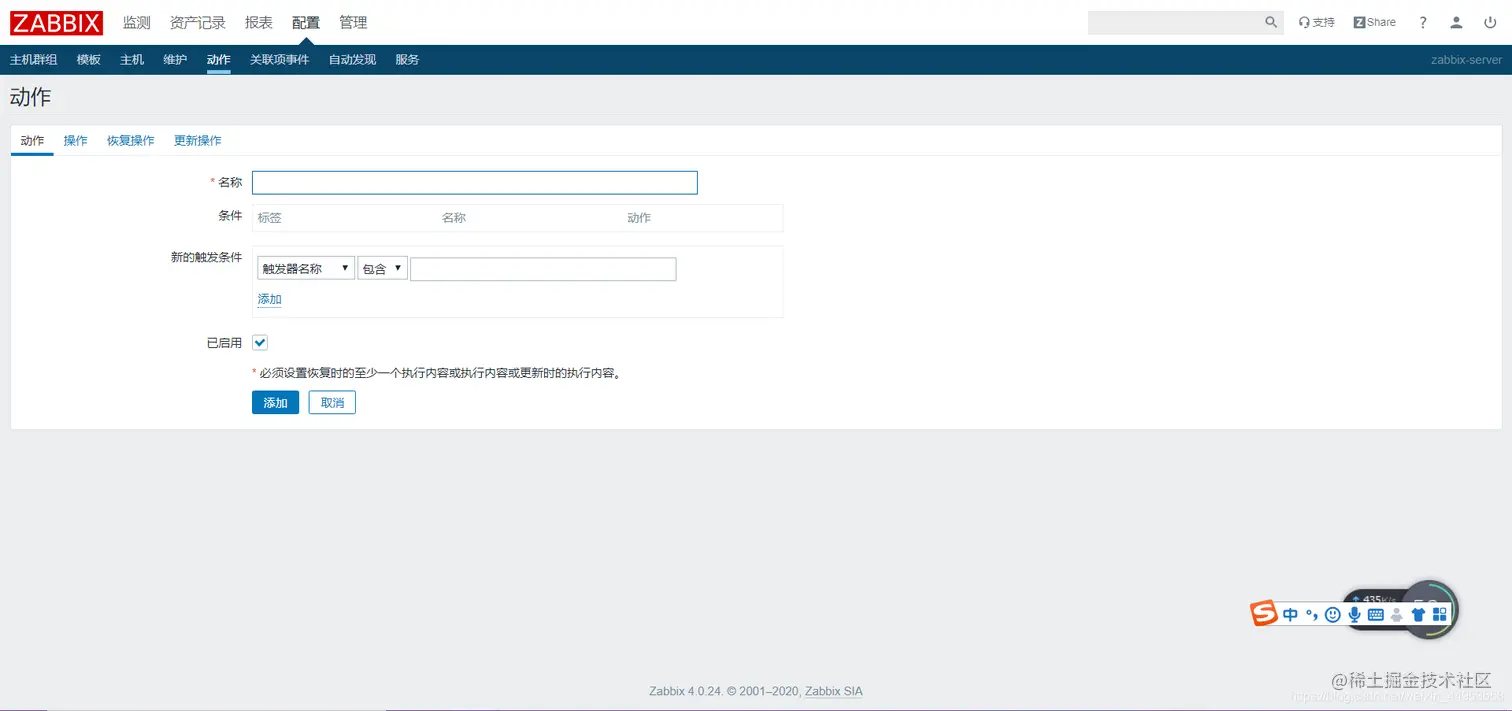Open the 支持 support headset link
The image size is (1512, 711).
[1316, 22]
